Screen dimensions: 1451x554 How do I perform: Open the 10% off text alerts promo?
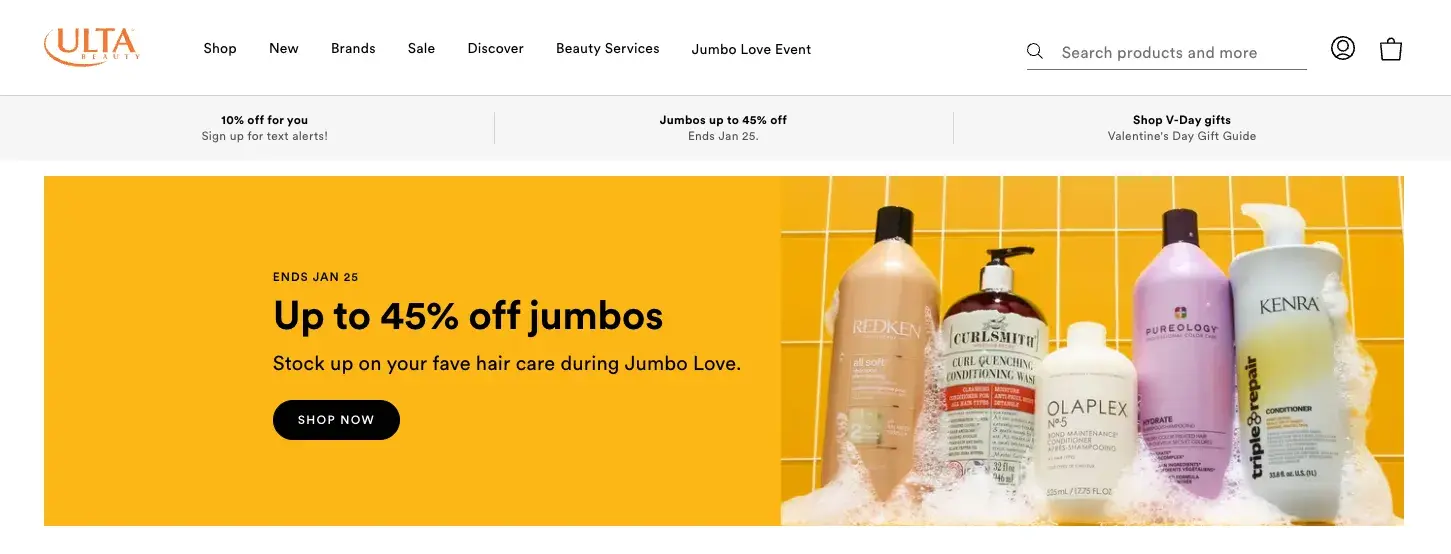(x=265, y=128)
